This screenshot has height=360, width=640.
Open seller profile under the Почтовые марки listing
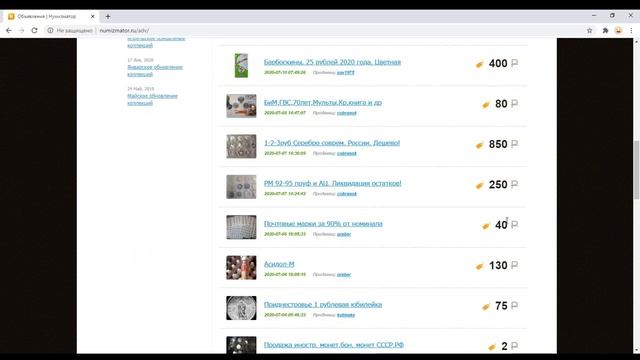coord(344,234)
